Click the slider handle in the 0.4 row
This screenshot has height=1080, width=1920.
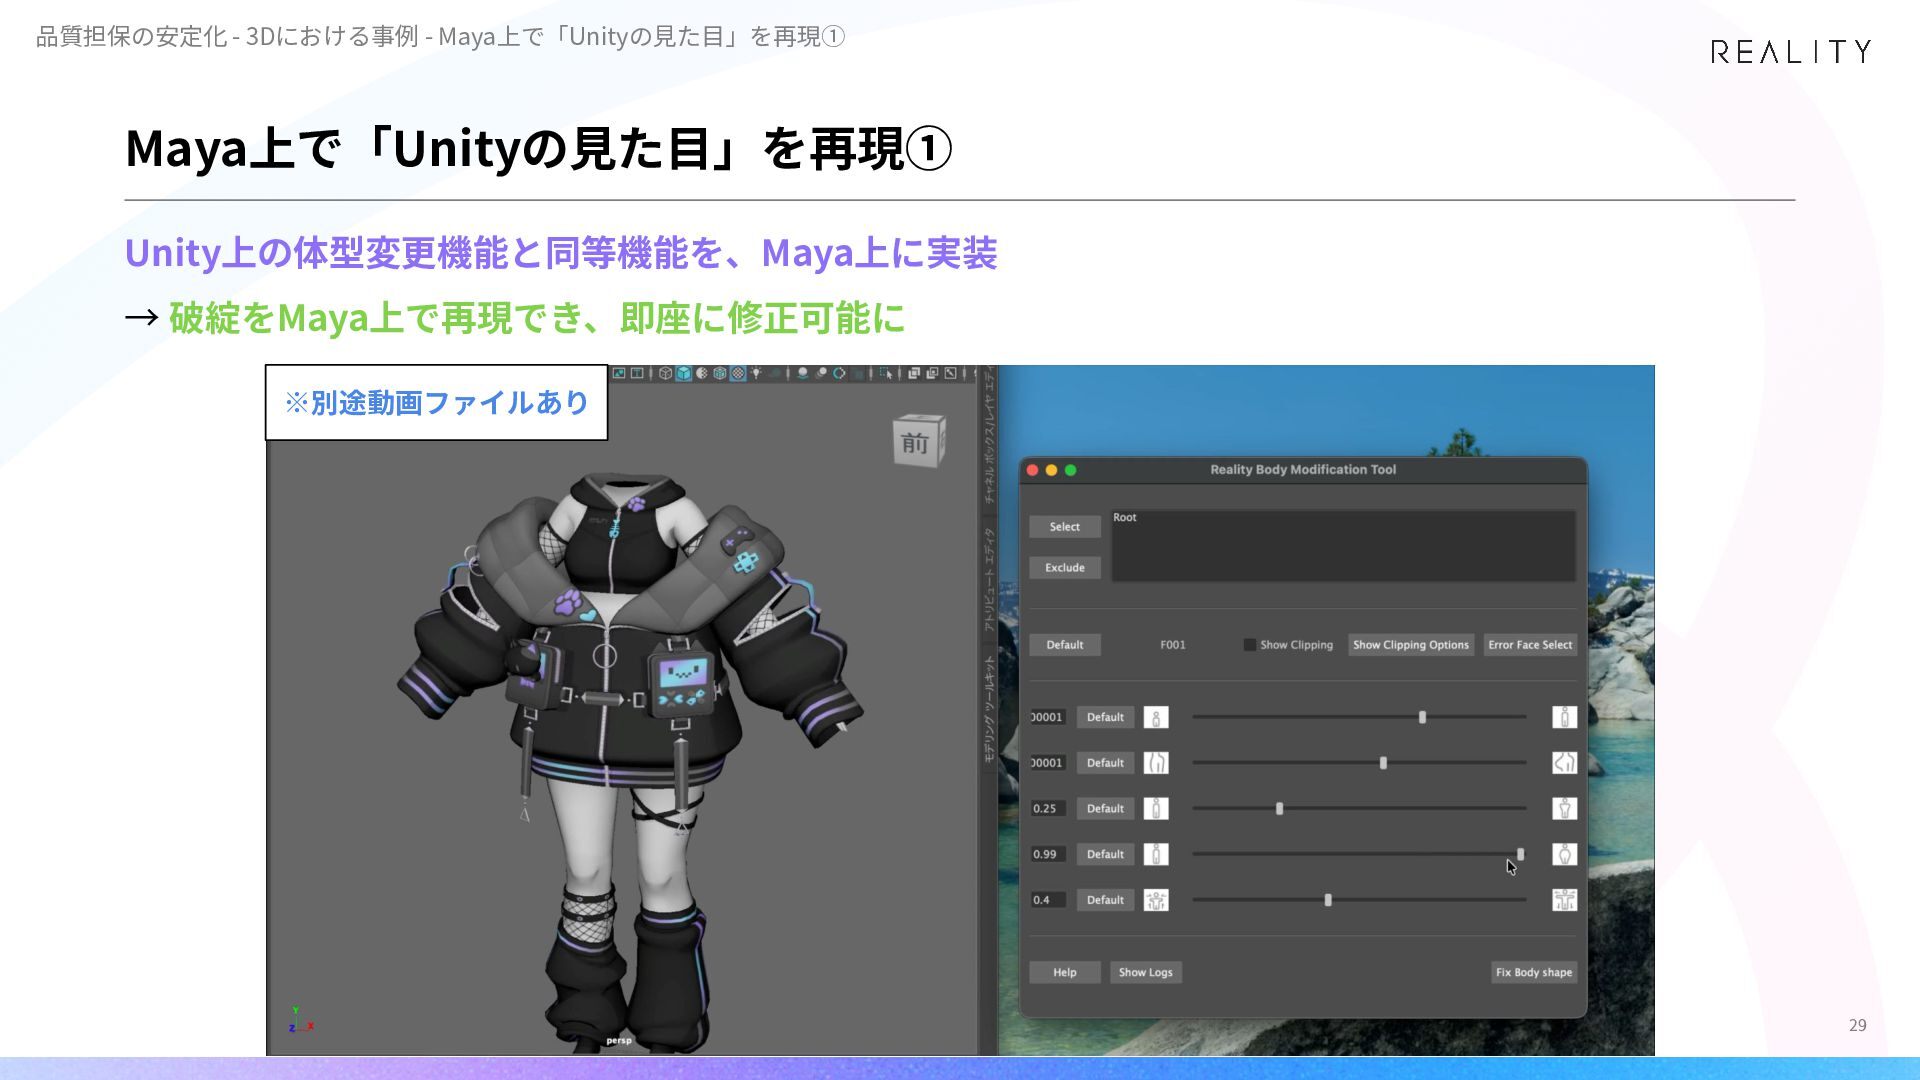(1328, 901)
